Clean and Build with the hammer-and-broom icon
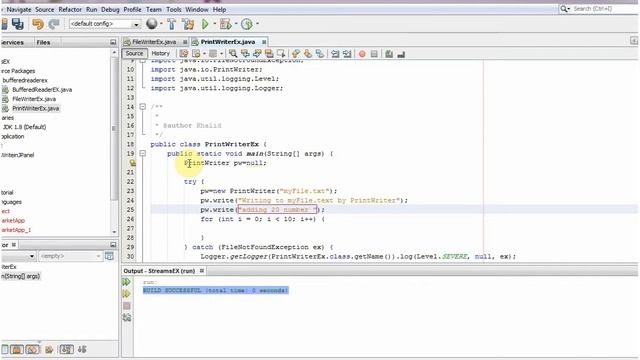This screenshot has height=360, width=640. pos(188,24)
